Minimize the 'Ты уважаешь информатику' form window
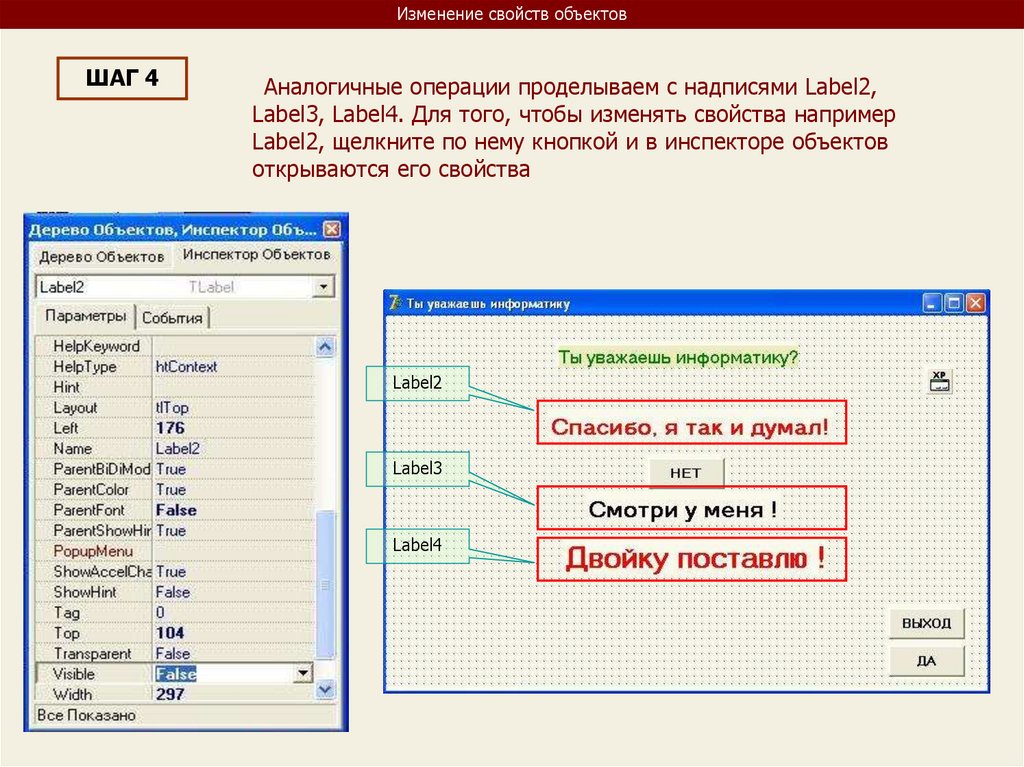The image size is (1024, 767). point(932,303)
